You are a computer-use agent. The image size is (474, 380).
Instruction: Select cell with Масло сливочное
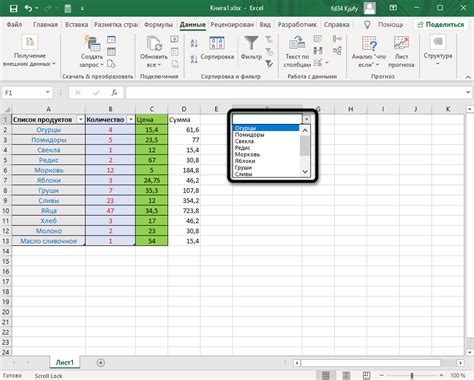point(49,241)
